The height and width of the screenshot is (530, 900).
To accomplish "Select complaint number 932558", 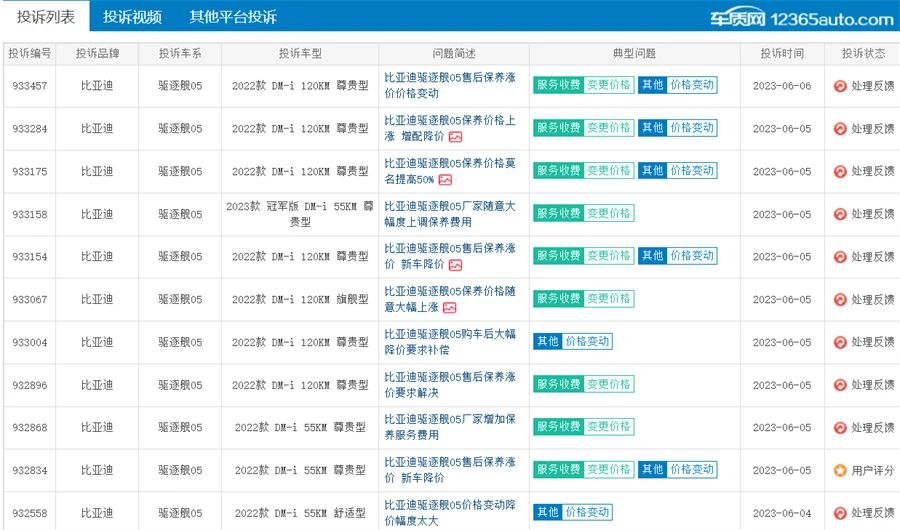I will (x=30, y=513).
